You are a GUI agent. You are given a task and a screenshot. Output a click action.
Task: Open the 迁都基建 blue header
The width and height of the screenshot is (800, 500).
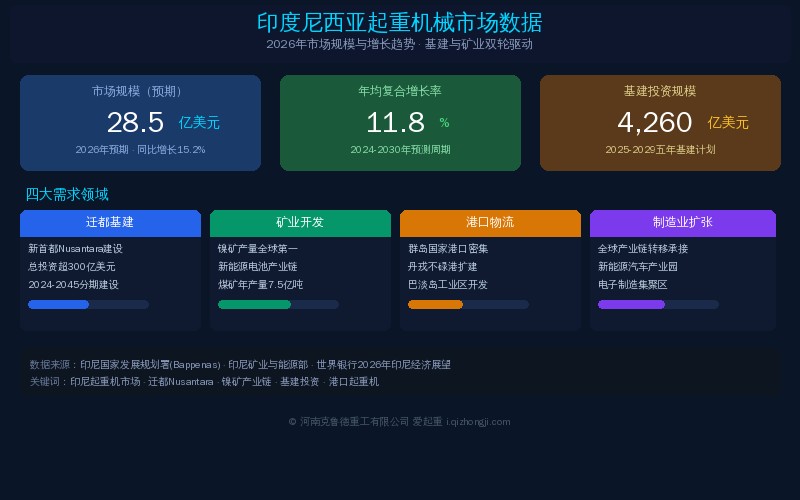pyautogui.click(x=110, y=223)
